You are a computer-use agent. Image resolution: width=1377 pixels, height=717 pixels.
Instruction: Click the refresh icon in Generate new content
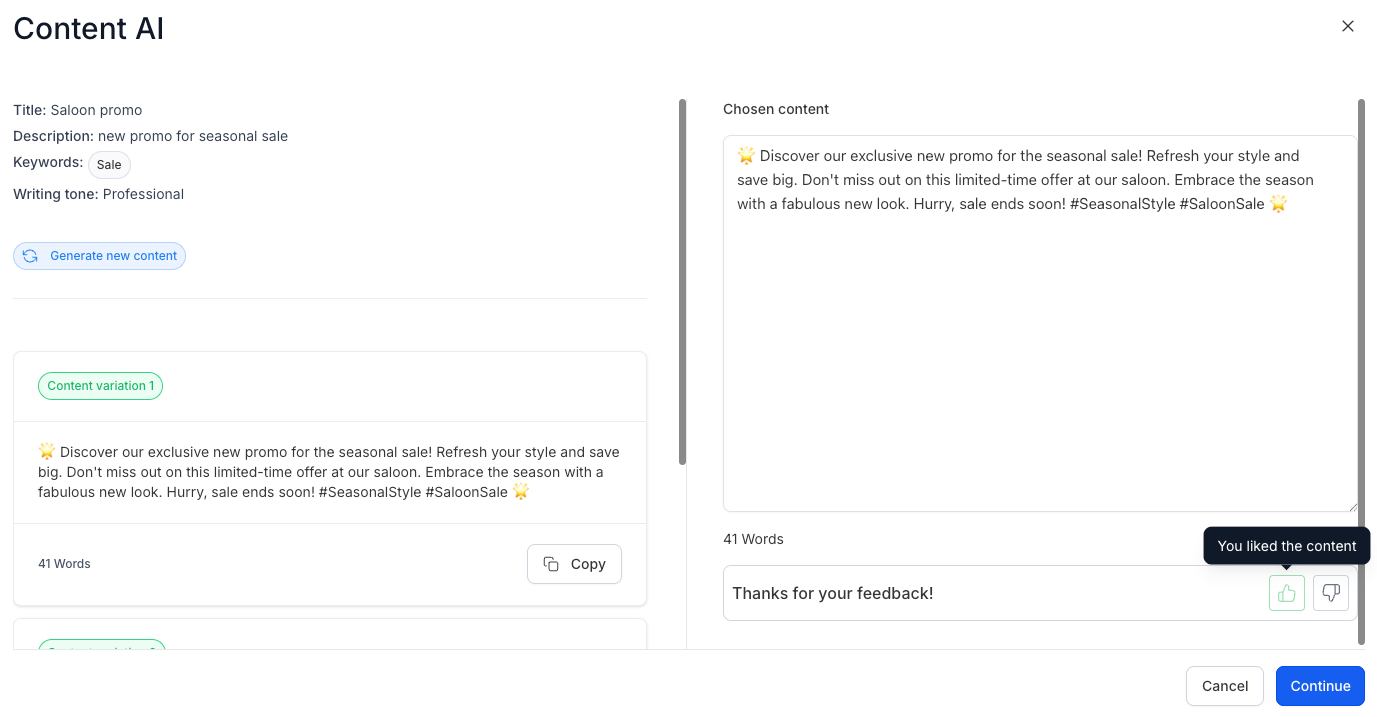[x=31, y=256]
